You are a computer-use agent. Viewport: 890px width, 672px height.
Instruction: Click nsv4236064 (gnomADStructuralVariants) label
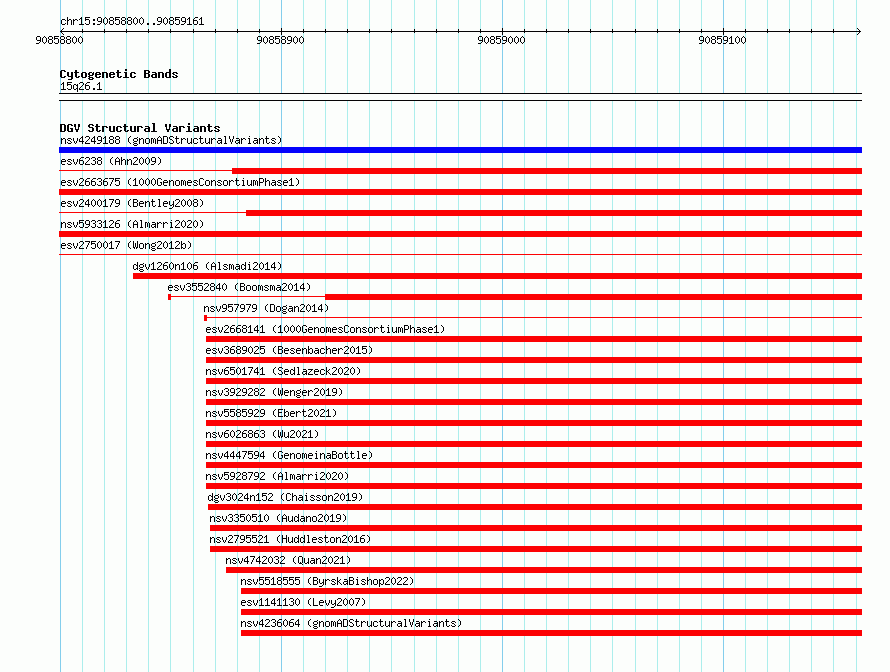click(351, 623)
